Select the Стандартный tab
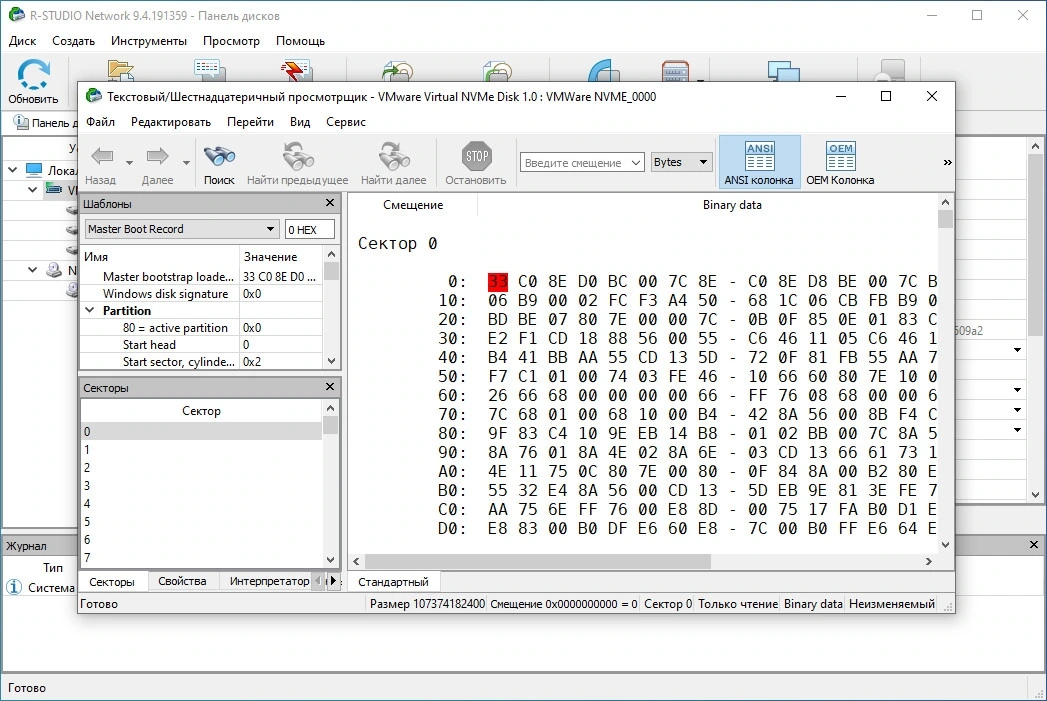Image resolution: width=1047 pixels, height=701 pixels. coord(393,581)
